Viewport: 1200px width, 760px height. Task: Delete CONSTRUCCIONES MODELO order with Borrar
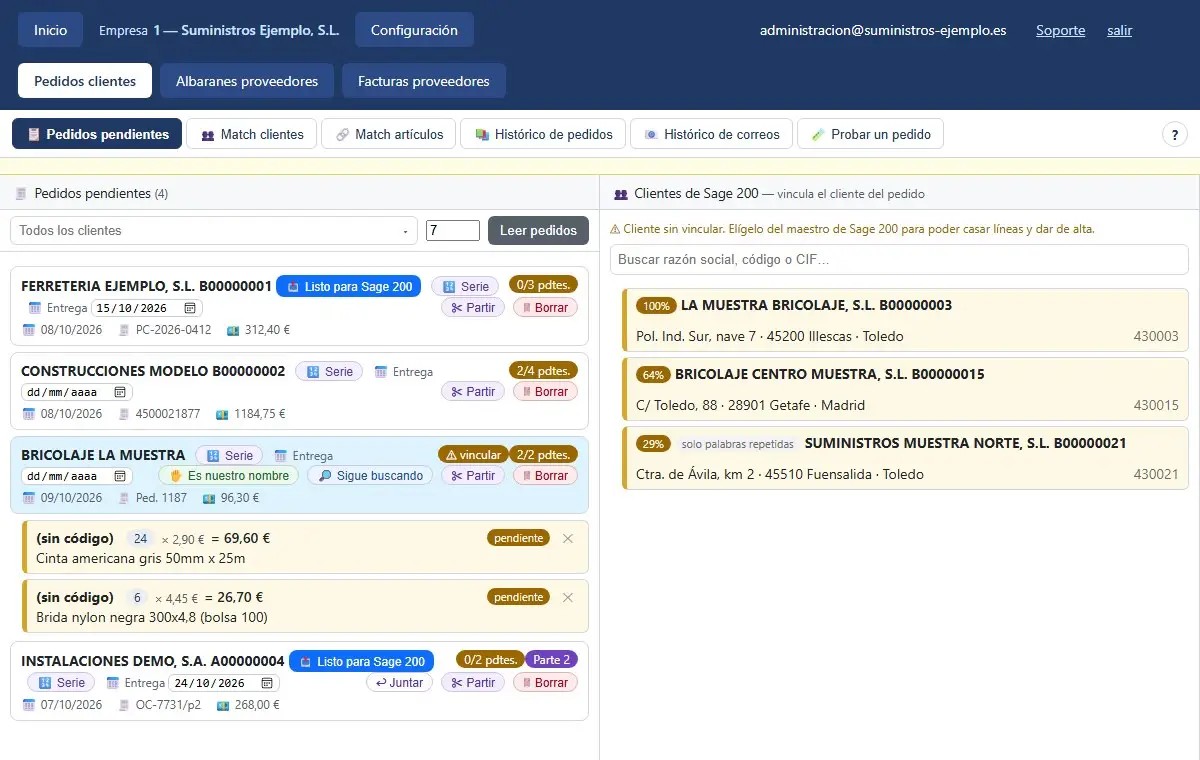coord(546,392)
